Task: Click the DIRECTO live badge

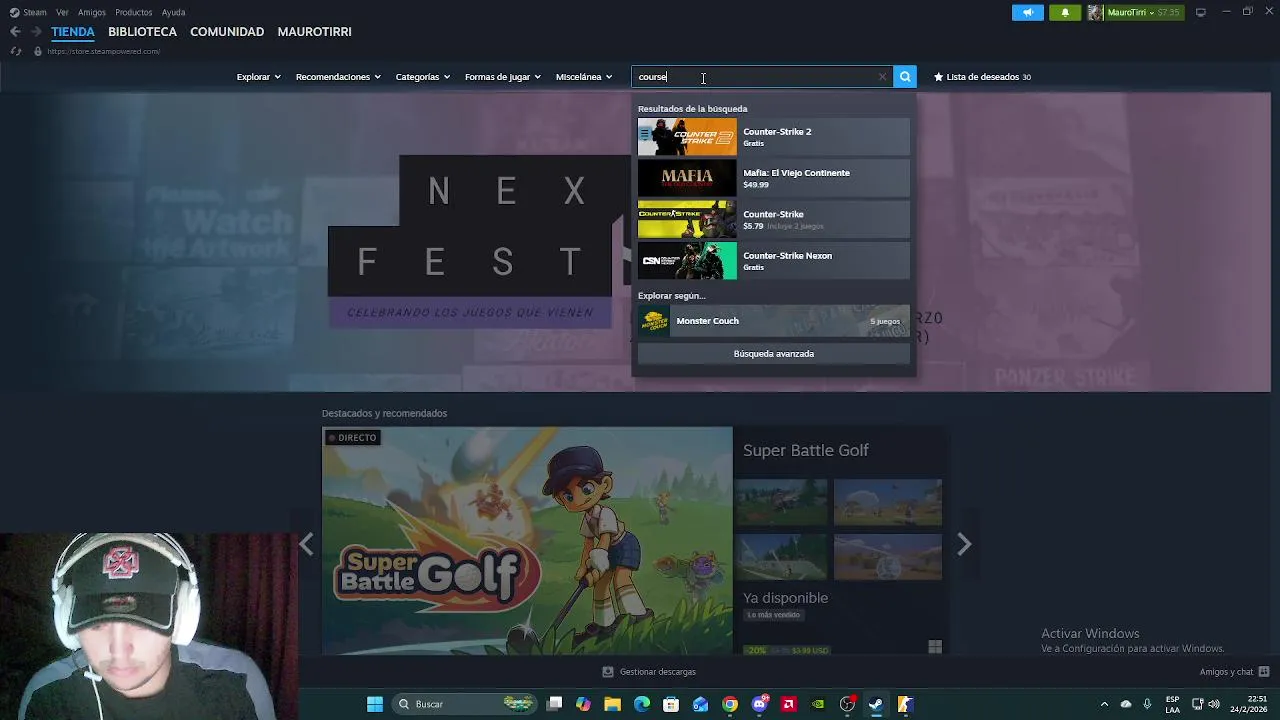Action: click(352, 437)
